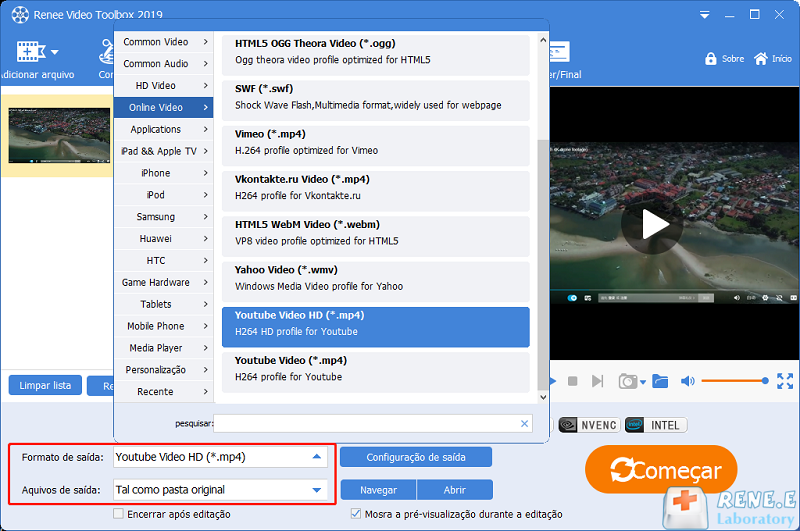Select Online Video category
Viewport: 800px width, 531px height.
click(x=163, y=108)
